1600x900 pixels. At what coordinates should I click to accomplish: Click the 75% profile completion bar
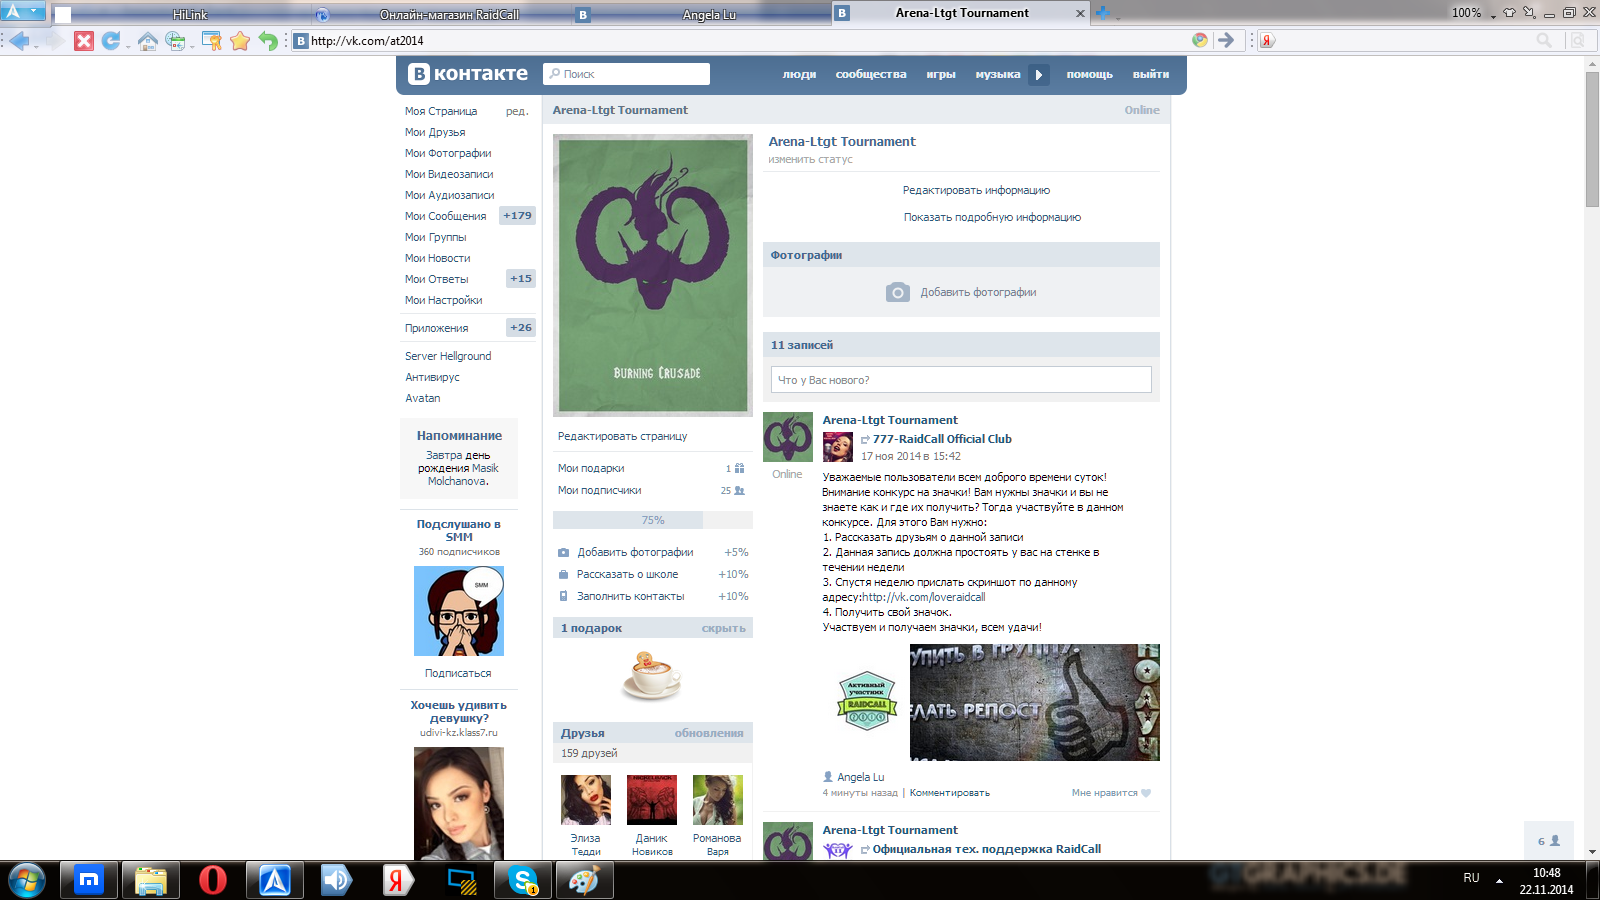(x=653, y=520)
